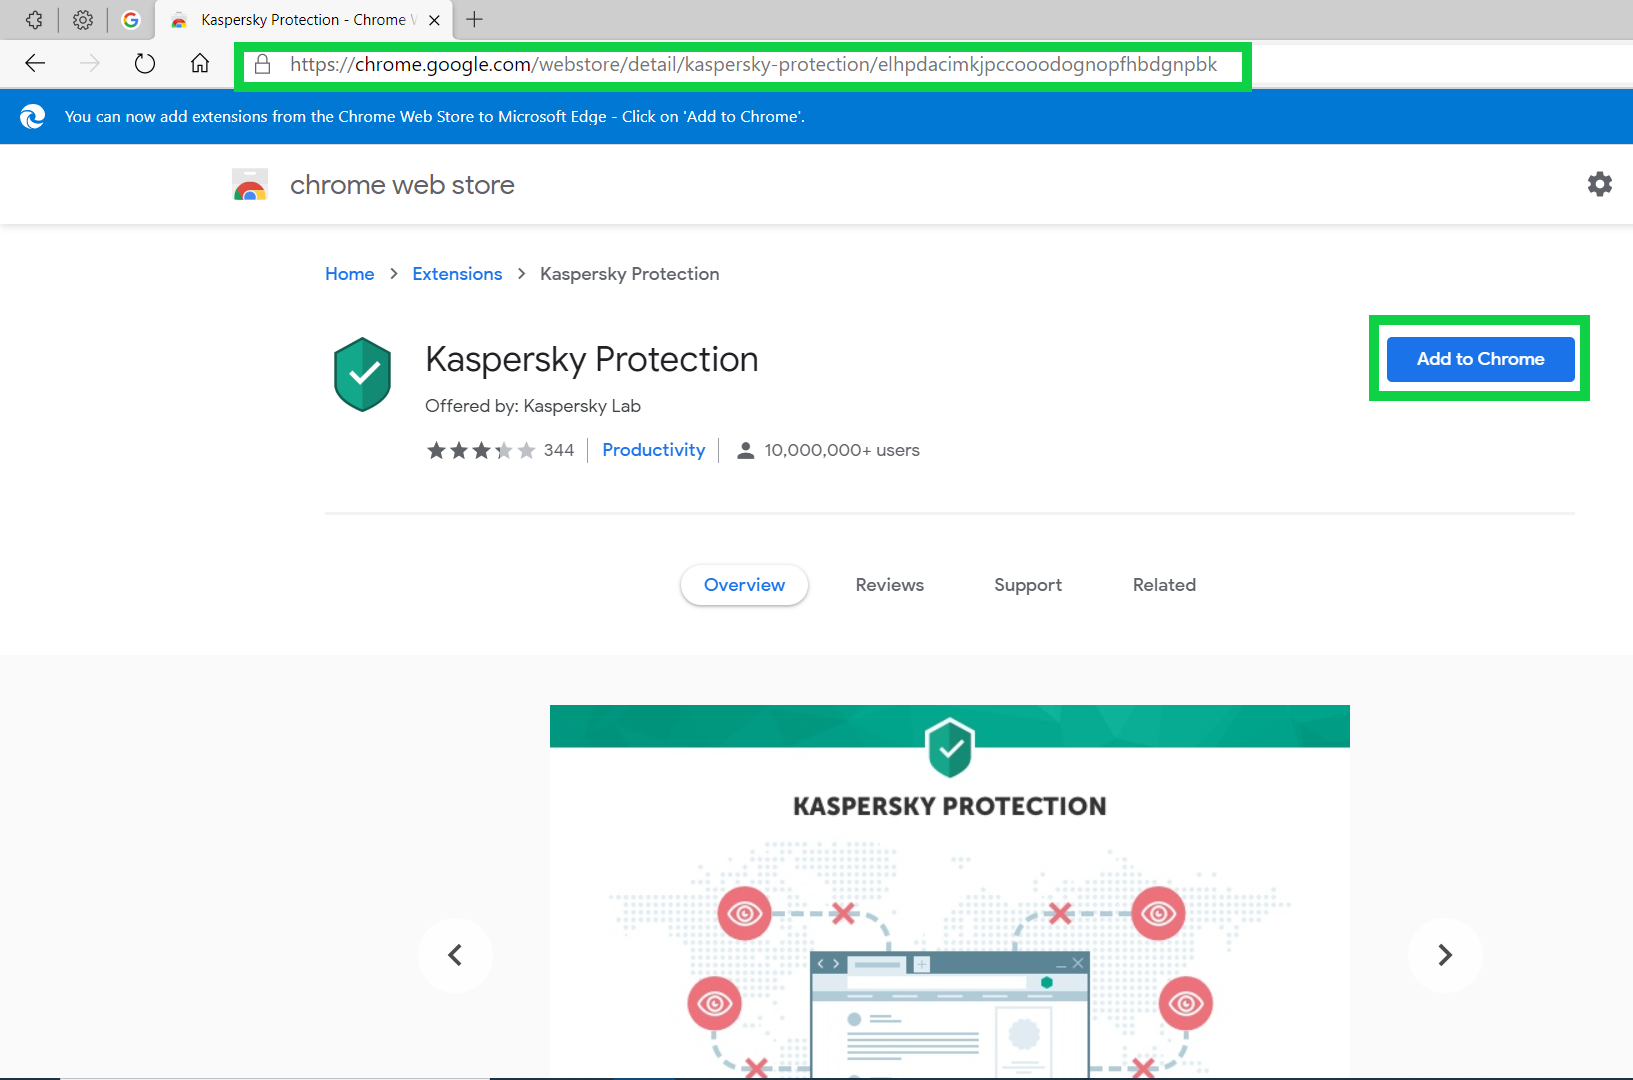Click the Kaspersky Protection breadcrumb text
The image size is (1633, 1080).
pyautogui.click(x=630, y=274)
